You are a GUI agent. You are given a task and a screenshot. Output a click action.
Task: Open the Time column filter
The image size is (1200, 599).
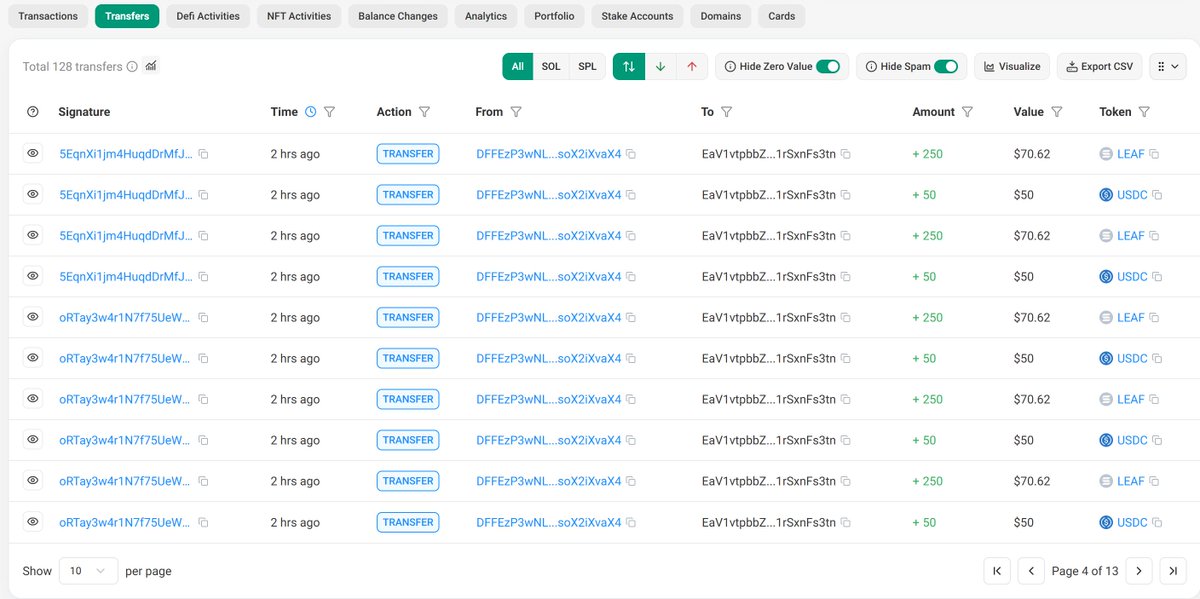coord(329,112)
